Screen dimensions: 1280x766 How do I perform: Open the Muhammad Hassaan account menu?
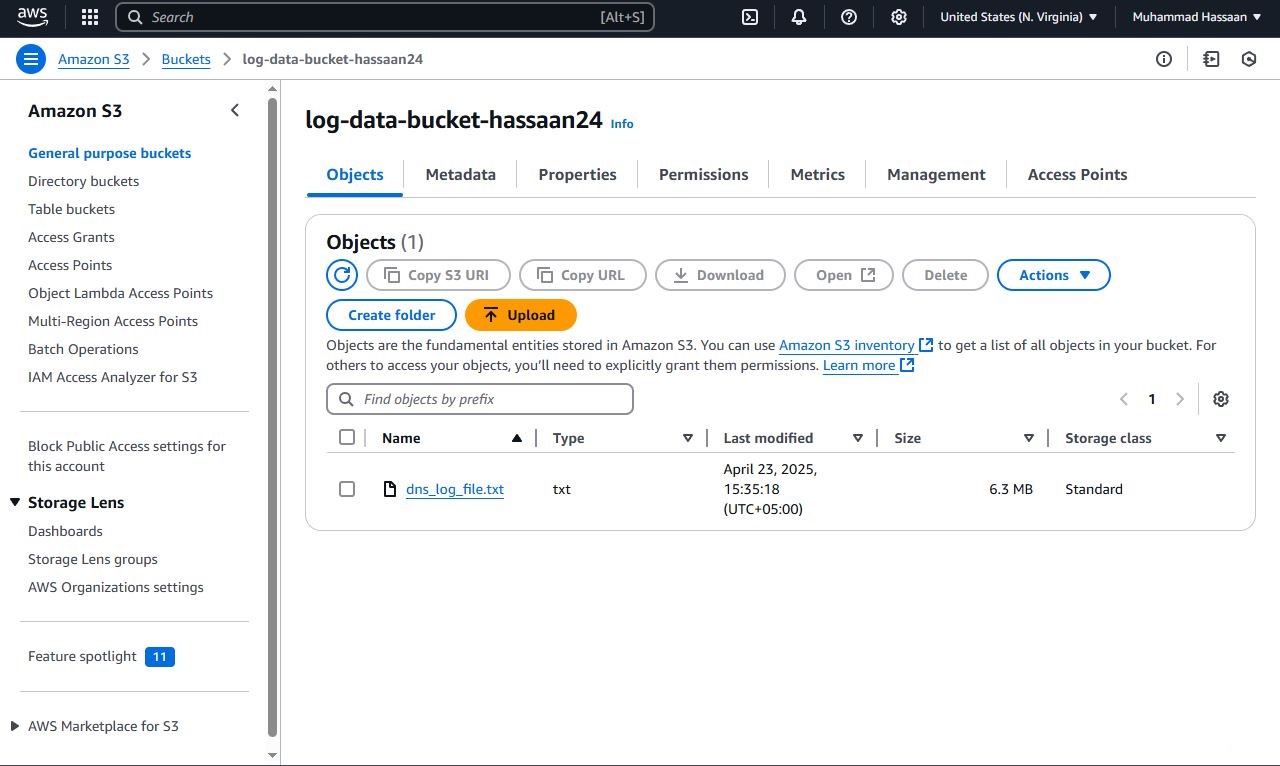1197,17
